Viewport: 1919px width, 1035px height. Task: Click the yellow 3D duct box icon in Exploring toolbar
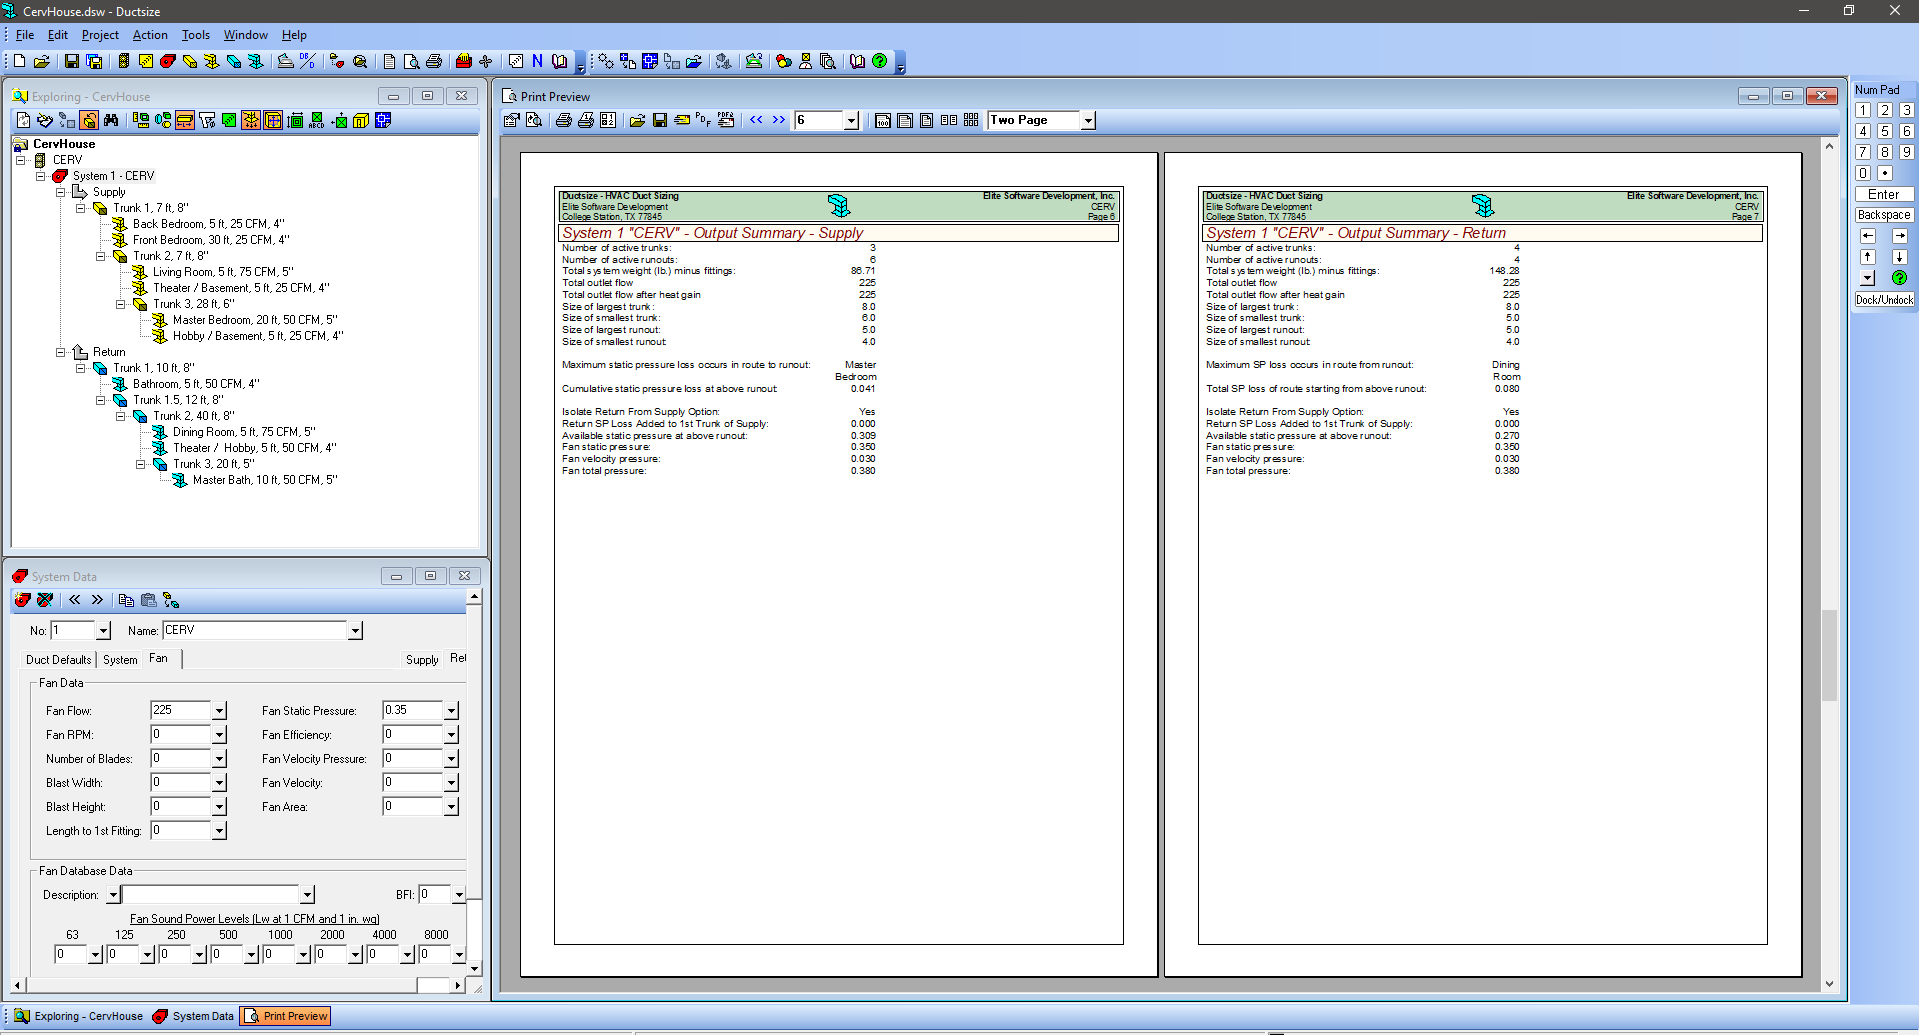click(x=361, y=120)
